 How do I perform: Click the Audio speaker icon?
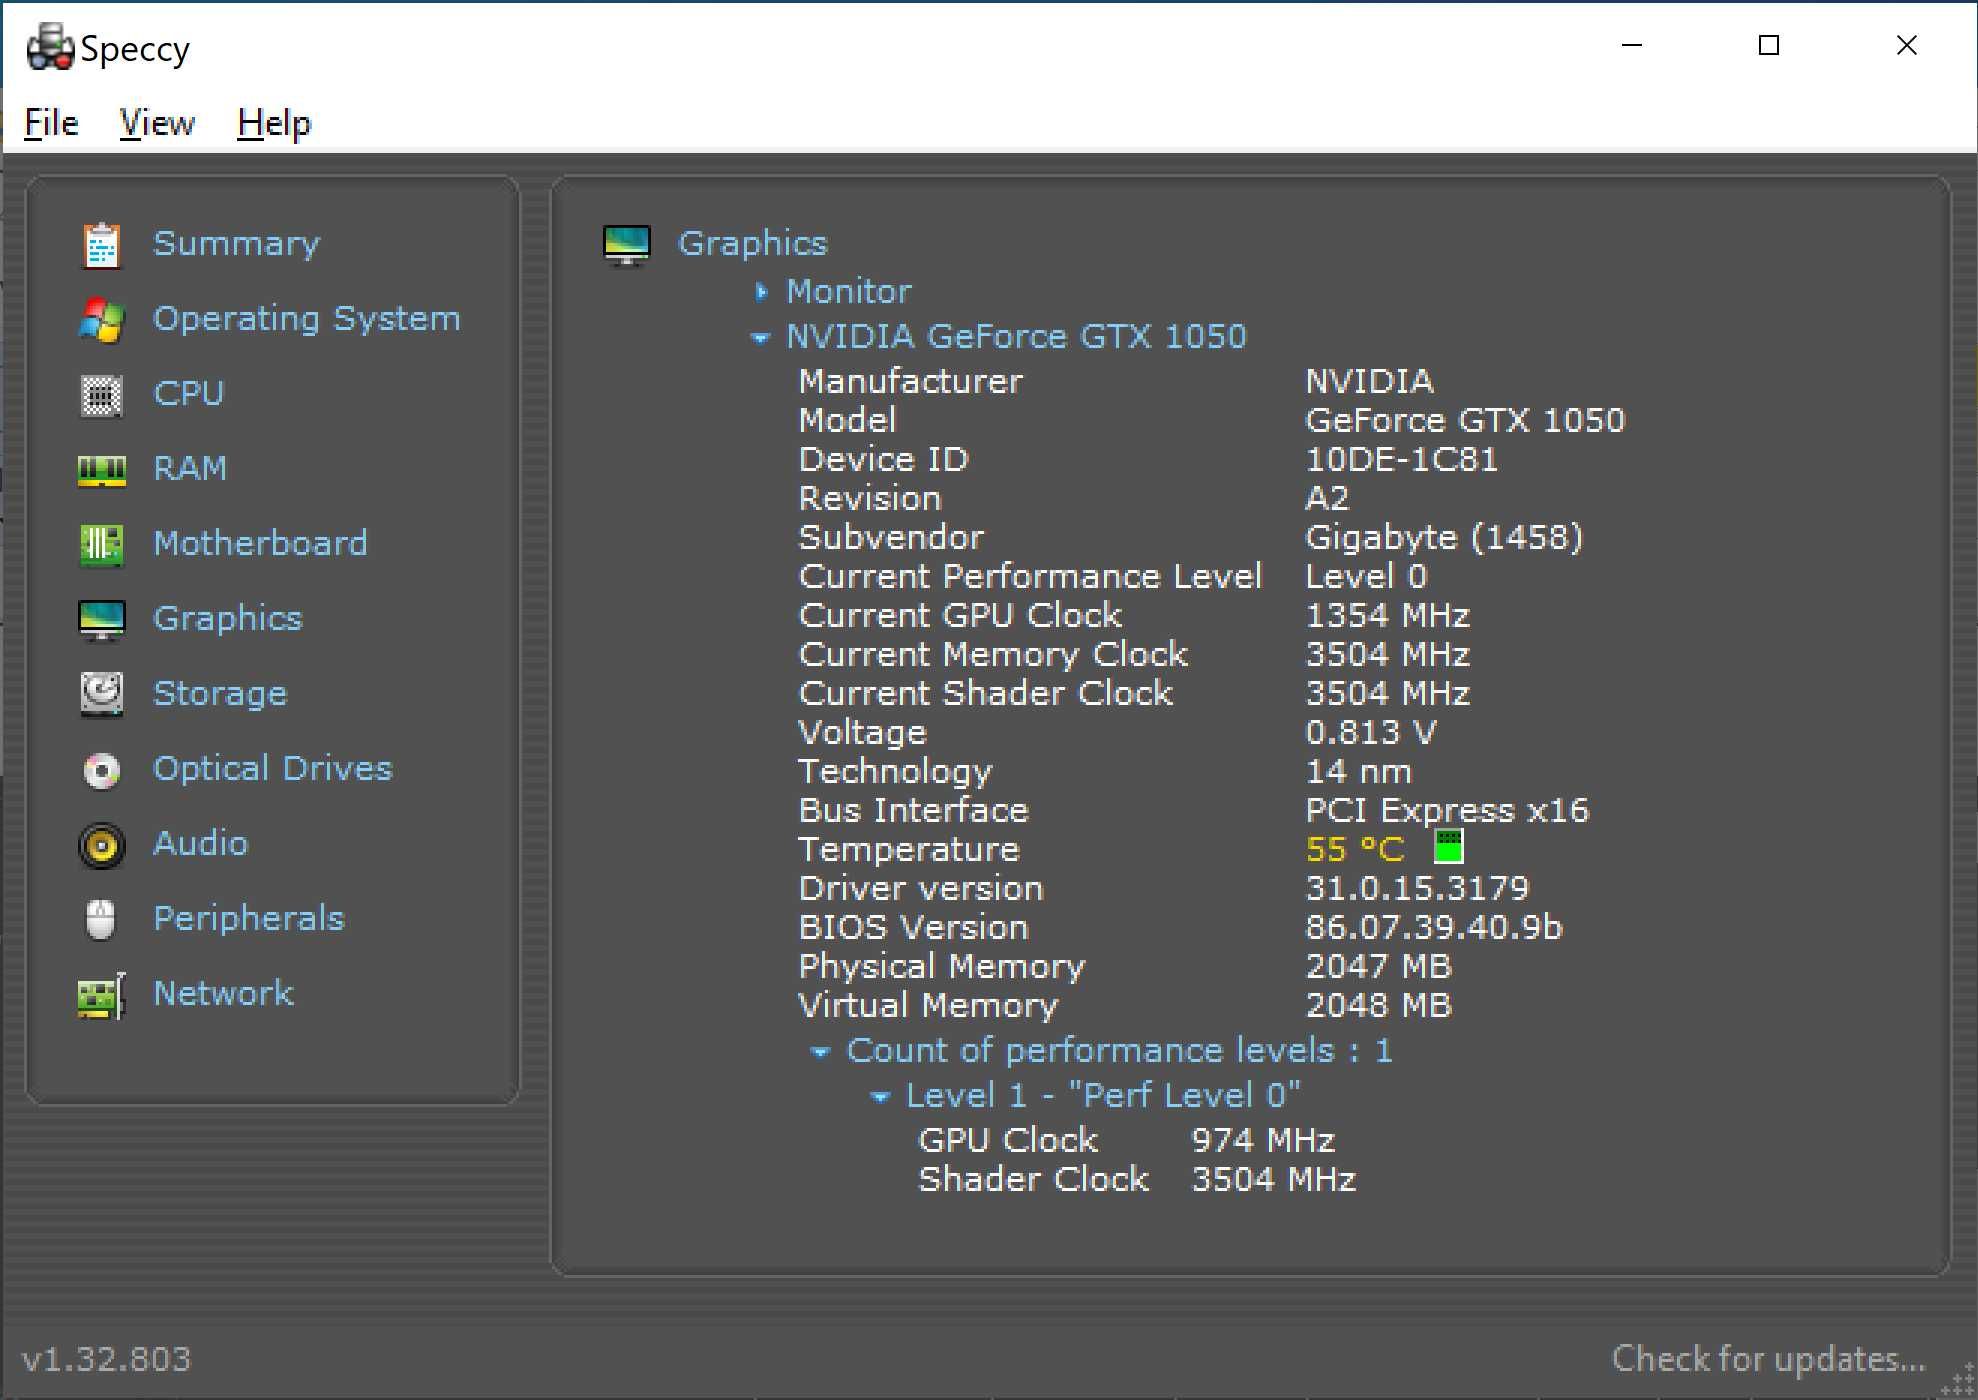102,845
